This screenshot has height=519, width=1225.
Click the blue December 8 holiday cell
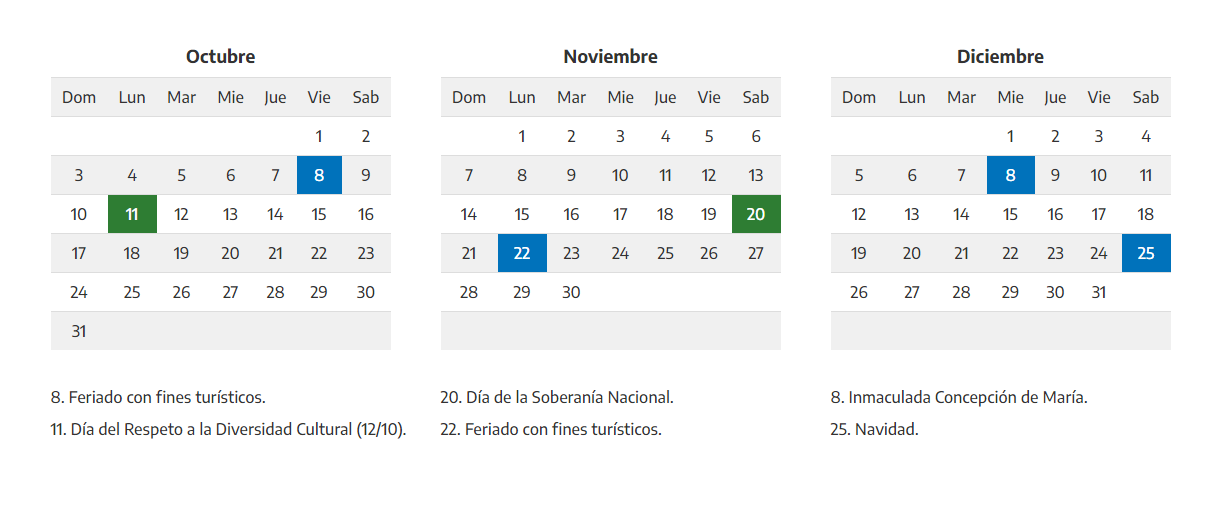click(1010, 175)
